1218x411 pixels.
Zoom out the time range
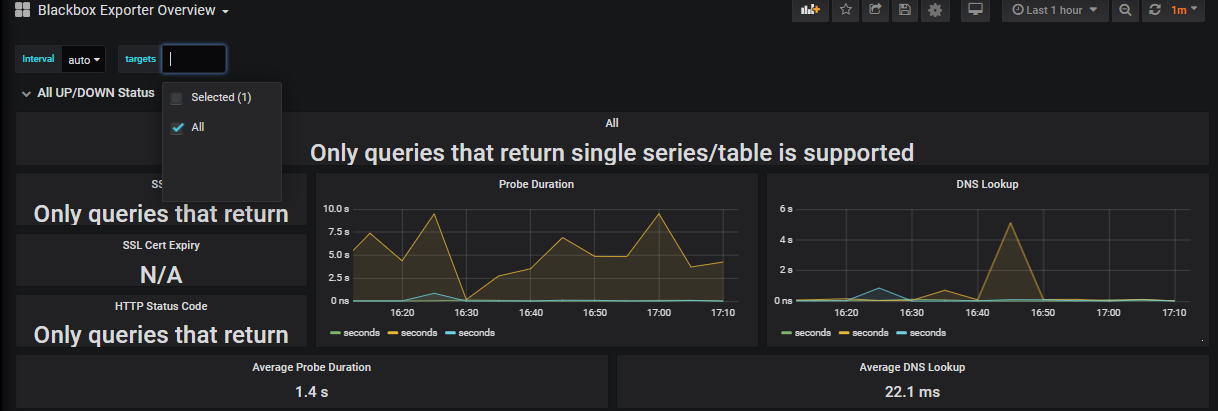1125,10
